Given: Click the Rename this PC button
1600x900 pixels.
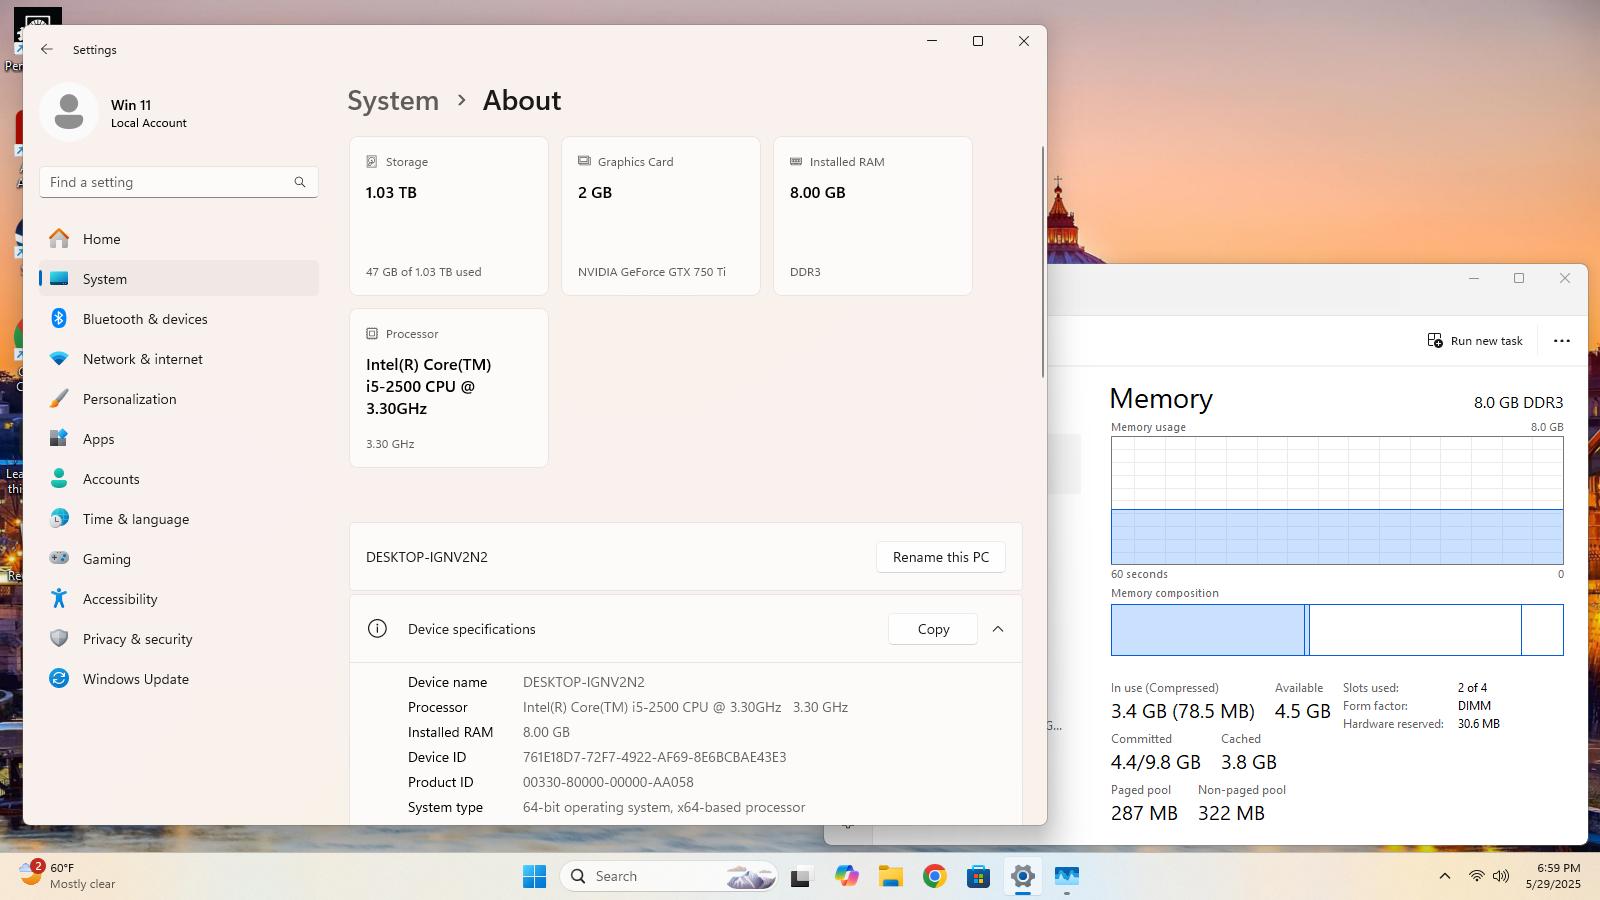Looking at the screenshot, I should click(941, 557).
